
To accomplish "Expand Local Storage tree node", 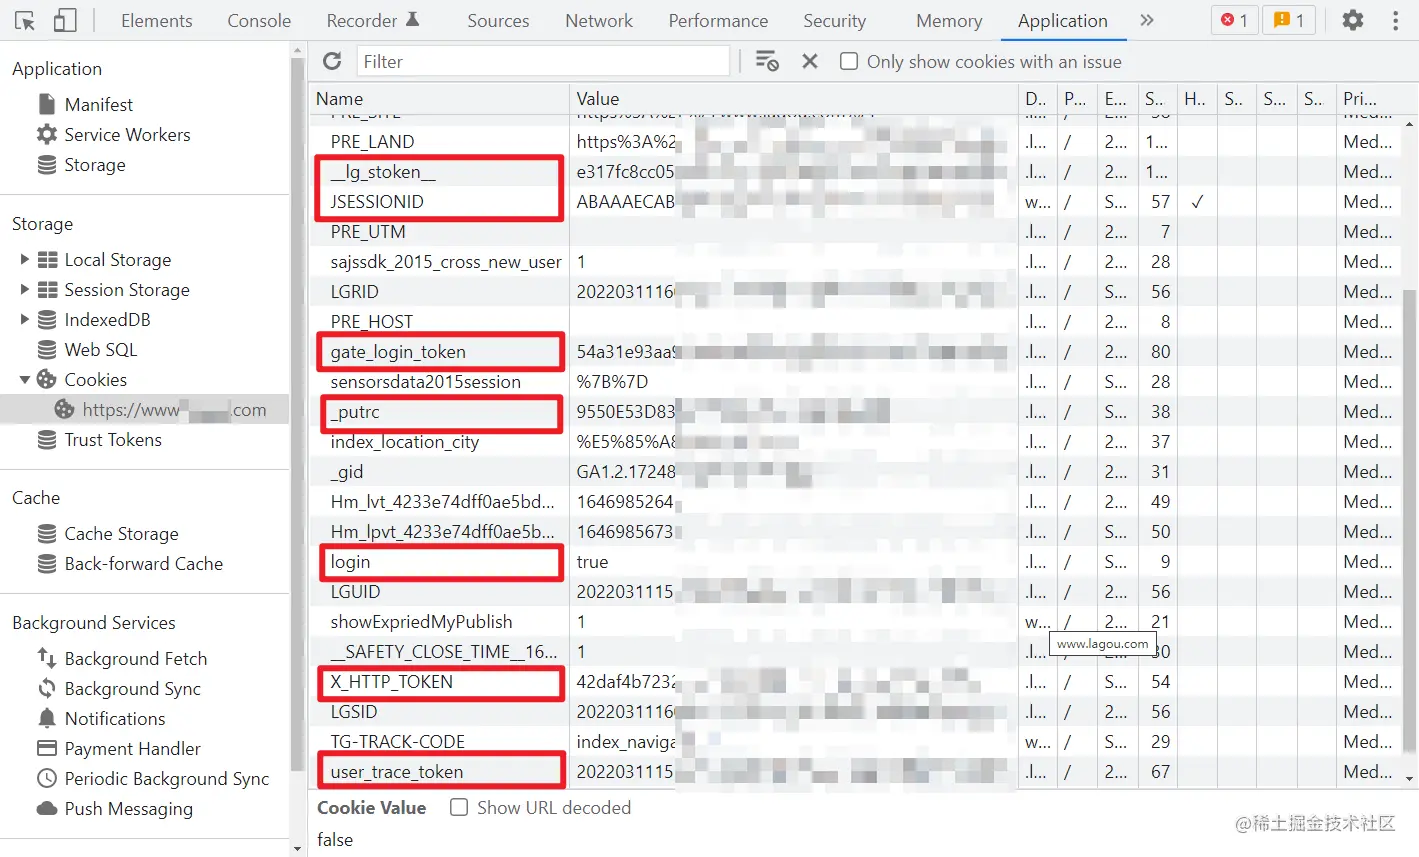I will pyautogui.click(x=24, y=259).
